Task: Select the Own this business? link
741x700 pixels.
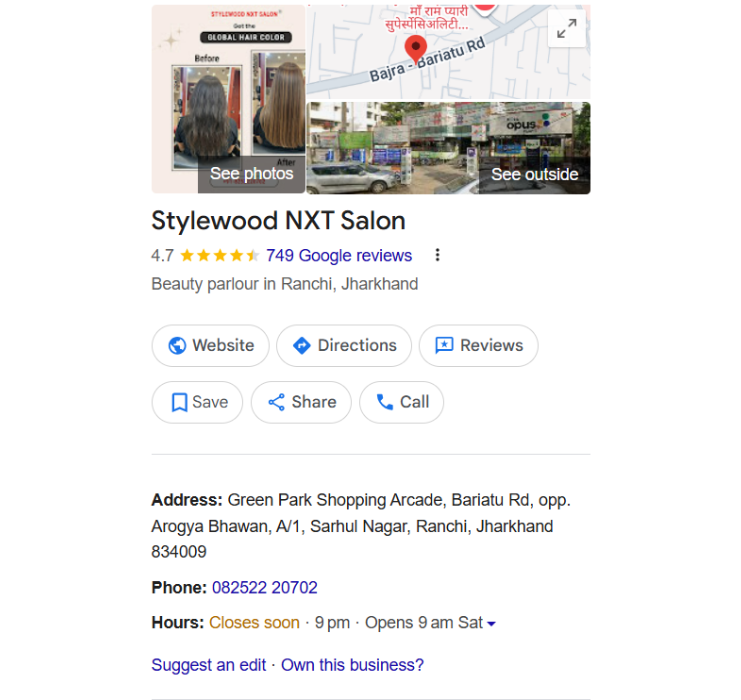Action: (352, 665)
